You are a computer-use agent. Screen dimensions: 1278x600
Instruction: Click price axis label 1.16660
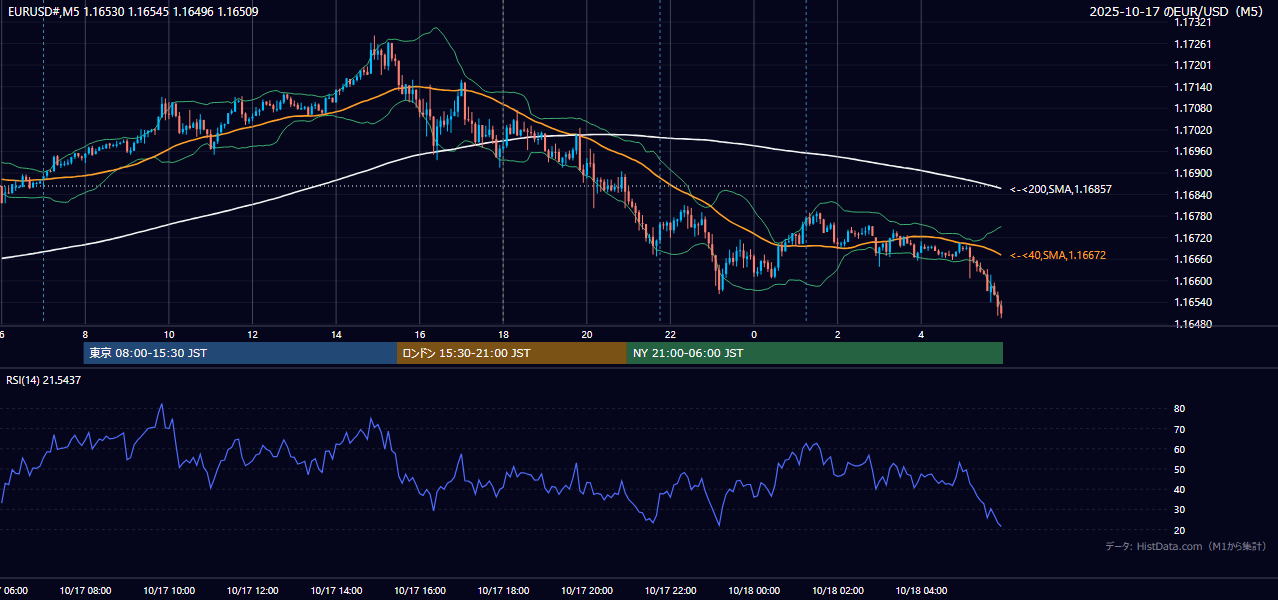coord(1192,259)
